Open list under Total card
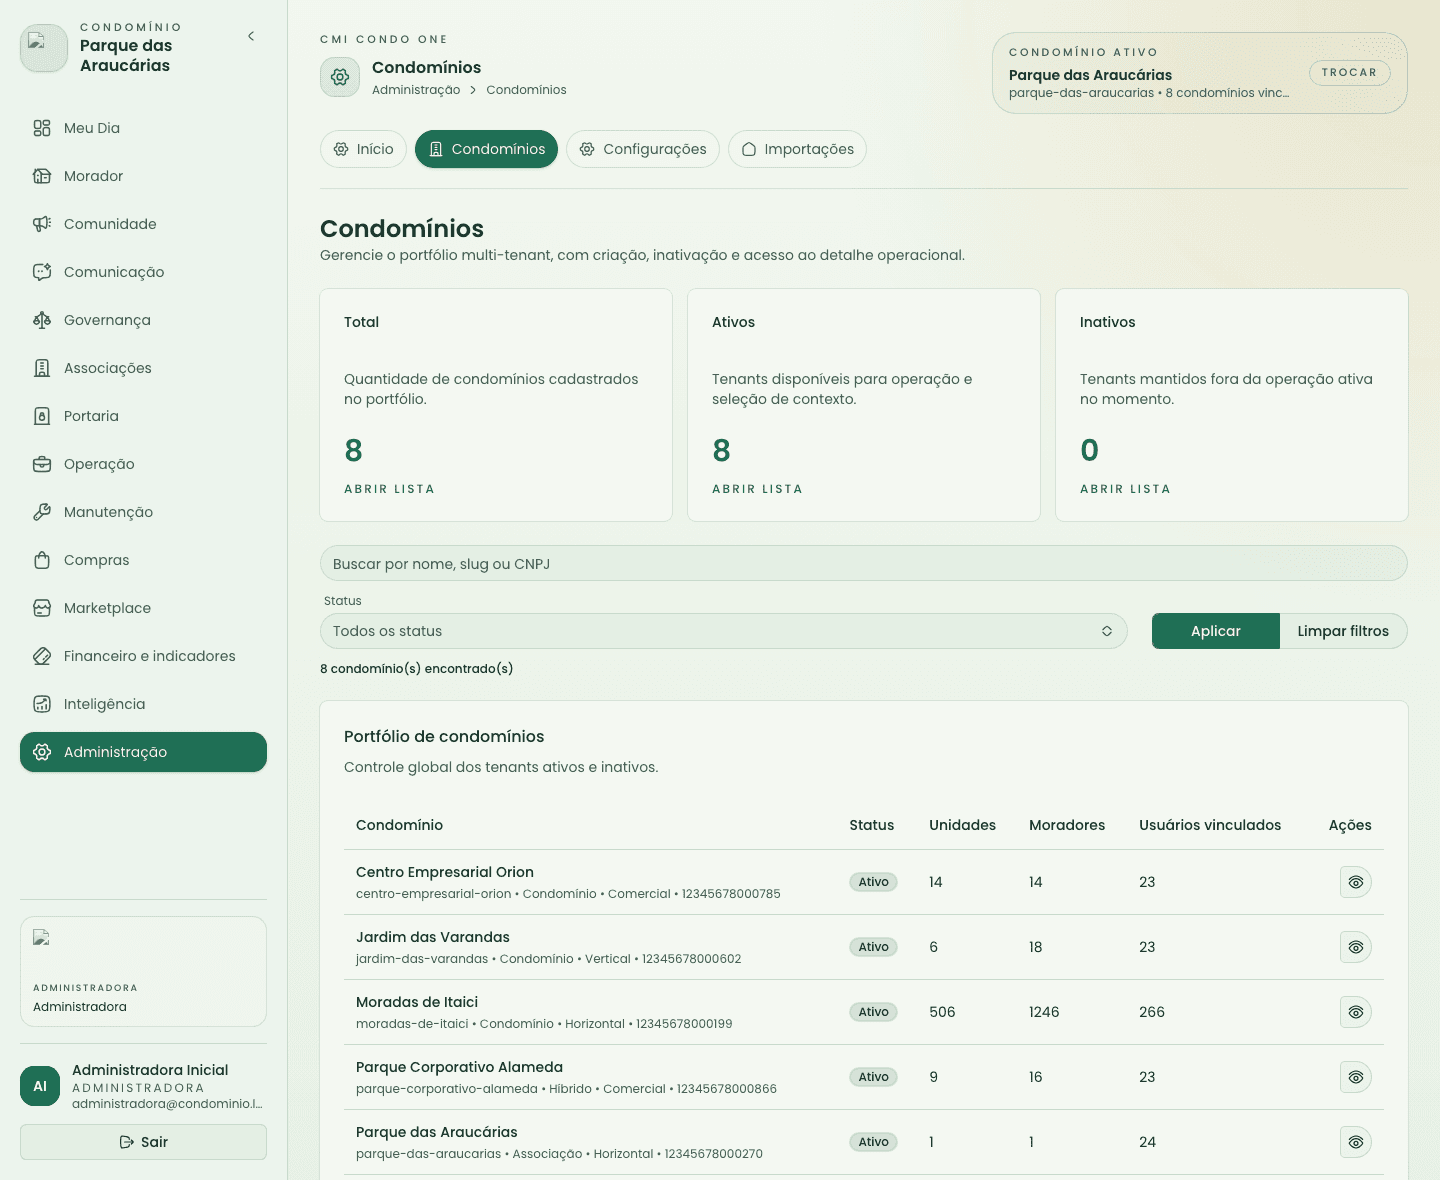1440x1180 pixels. coord(389,489)
